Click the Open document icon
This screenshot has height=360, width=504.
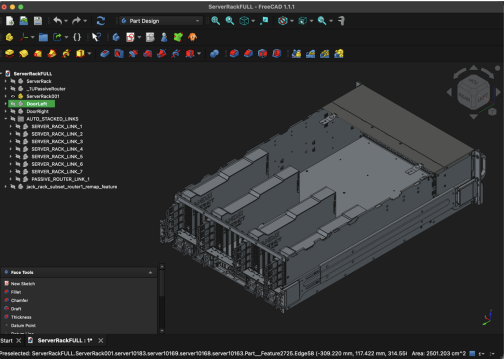coord(24,21)
